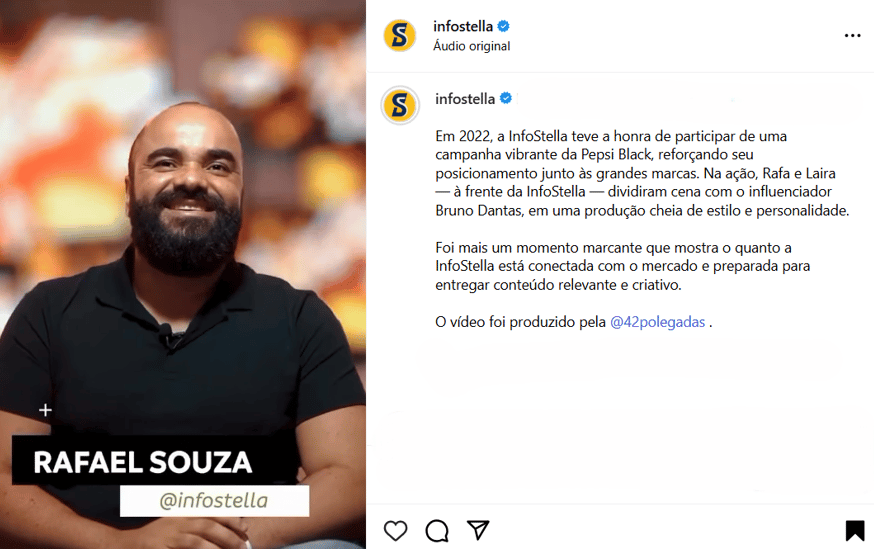Click the infostella avatar beside the caption
The height and width of the screenshot is (549, 874).
click(x=400, y=105)
